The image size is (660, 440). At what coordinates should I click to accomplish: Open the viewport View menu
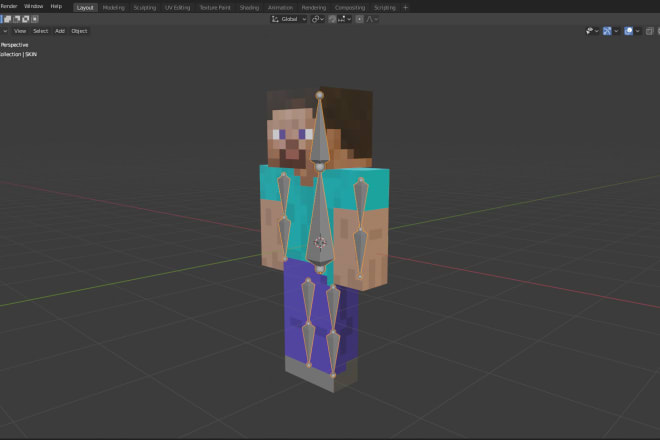[20, 31]
